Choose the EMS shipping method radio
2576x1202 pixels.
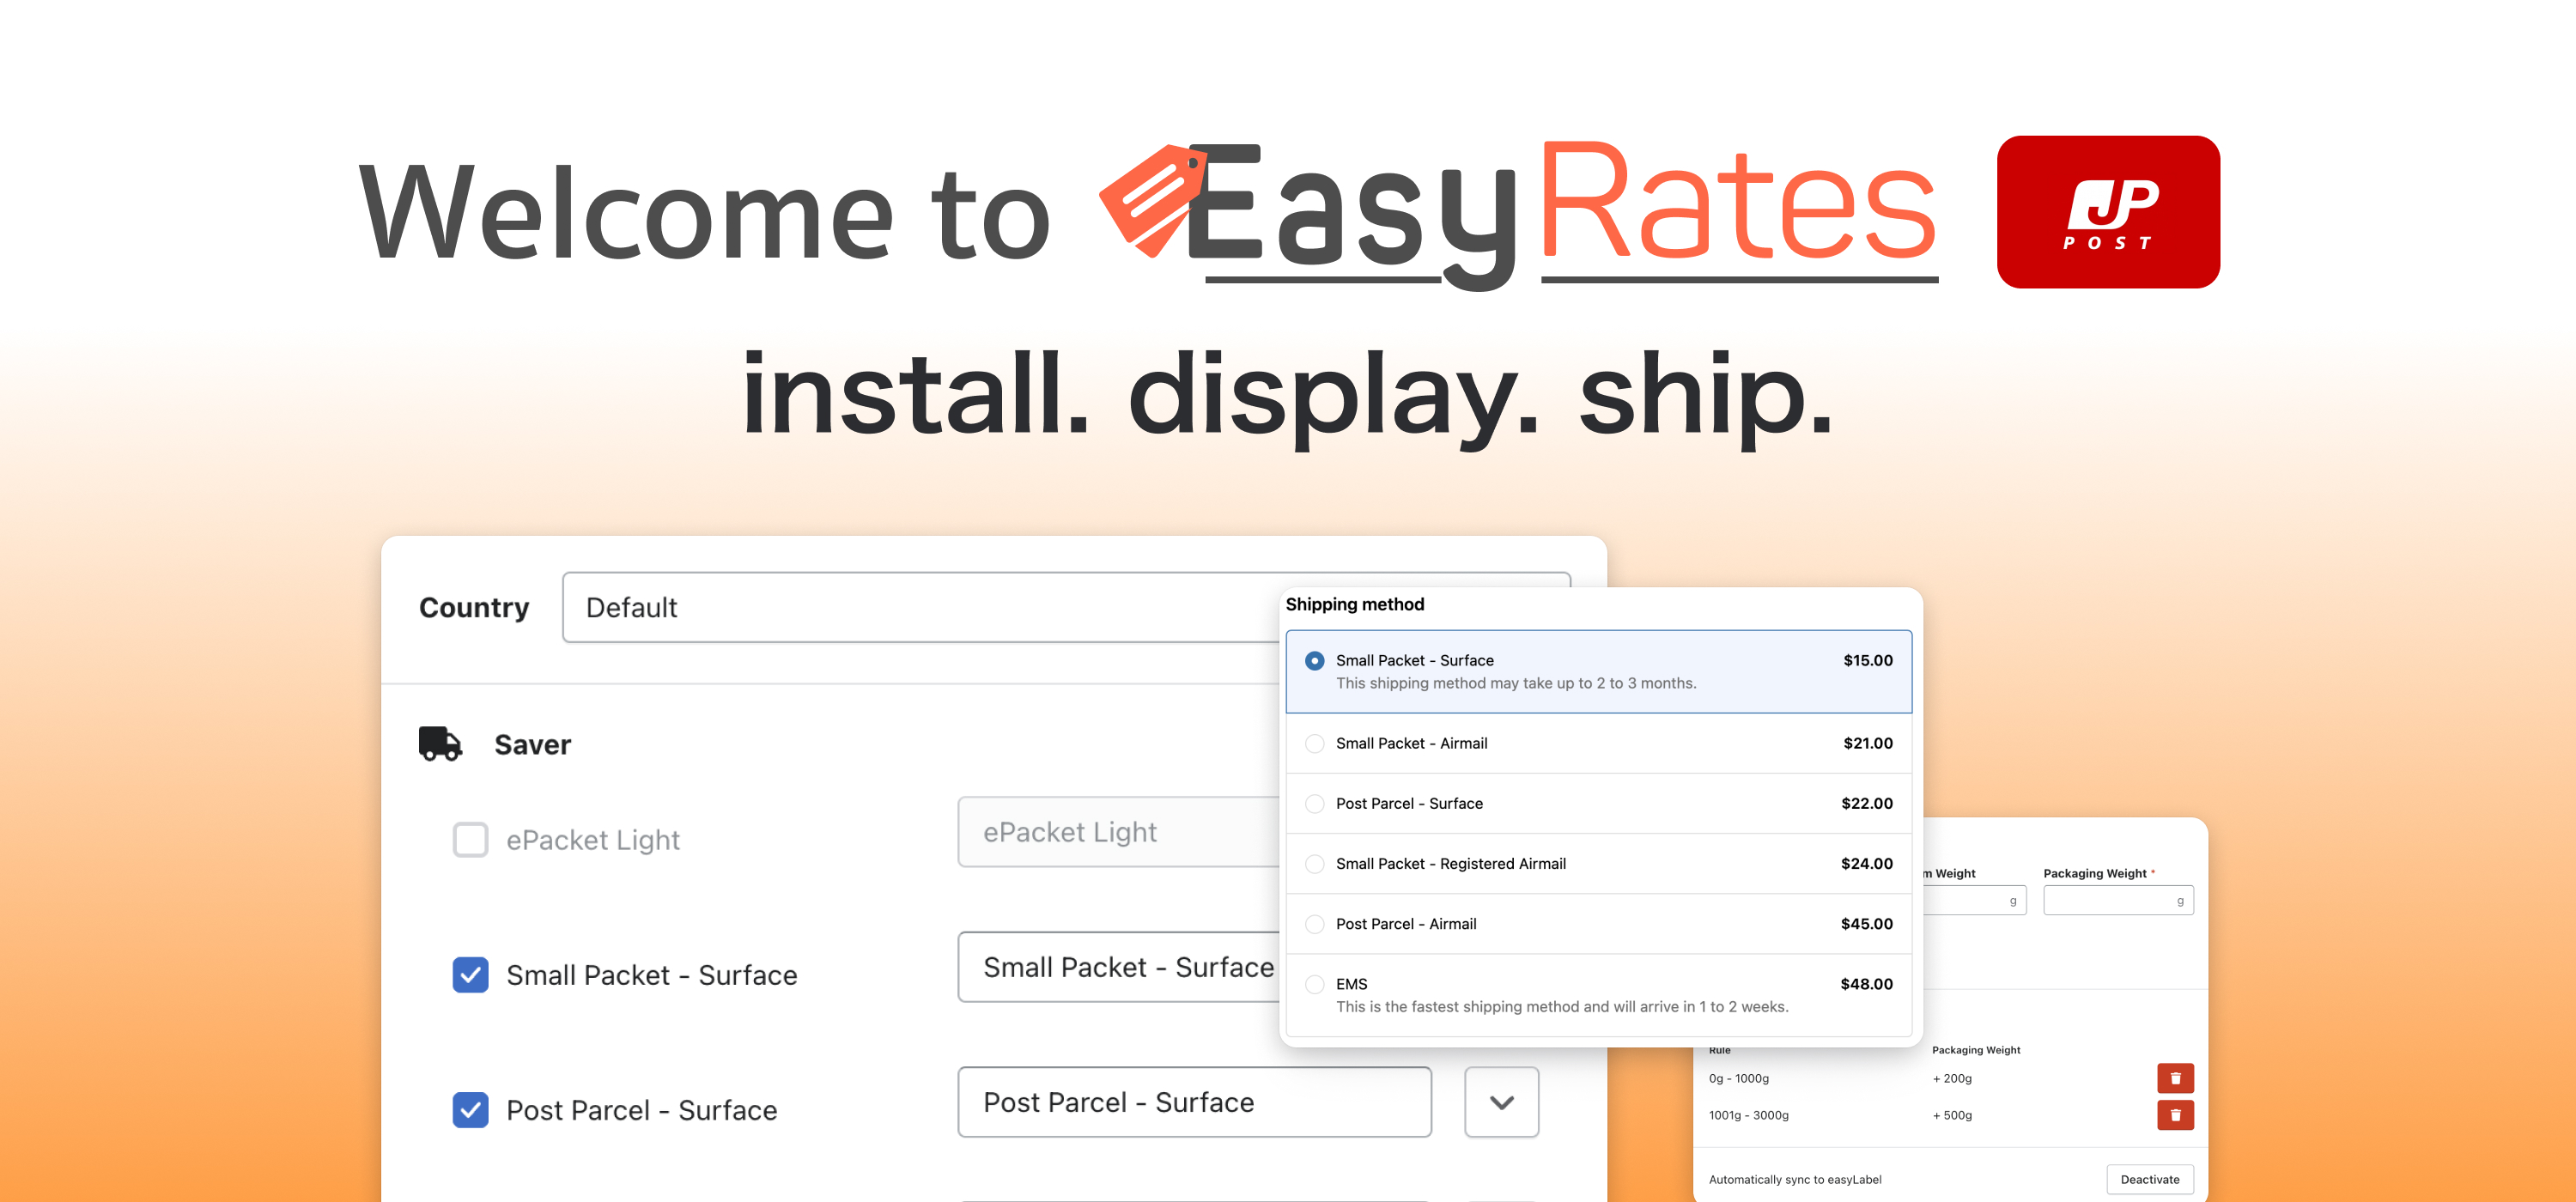point(1314,984)
